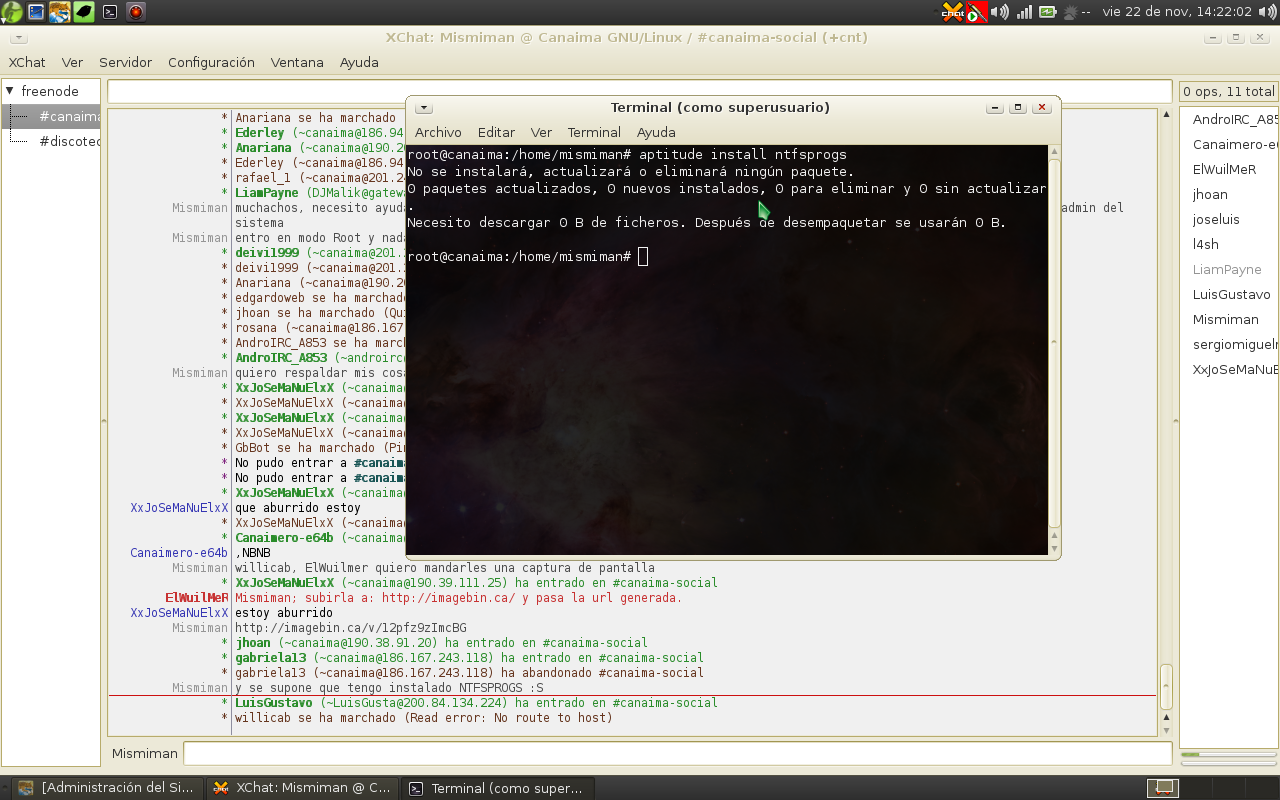Screen dimensions: 1280x800
Task: Launch the green bird application icon
Action: pos(85,12)
